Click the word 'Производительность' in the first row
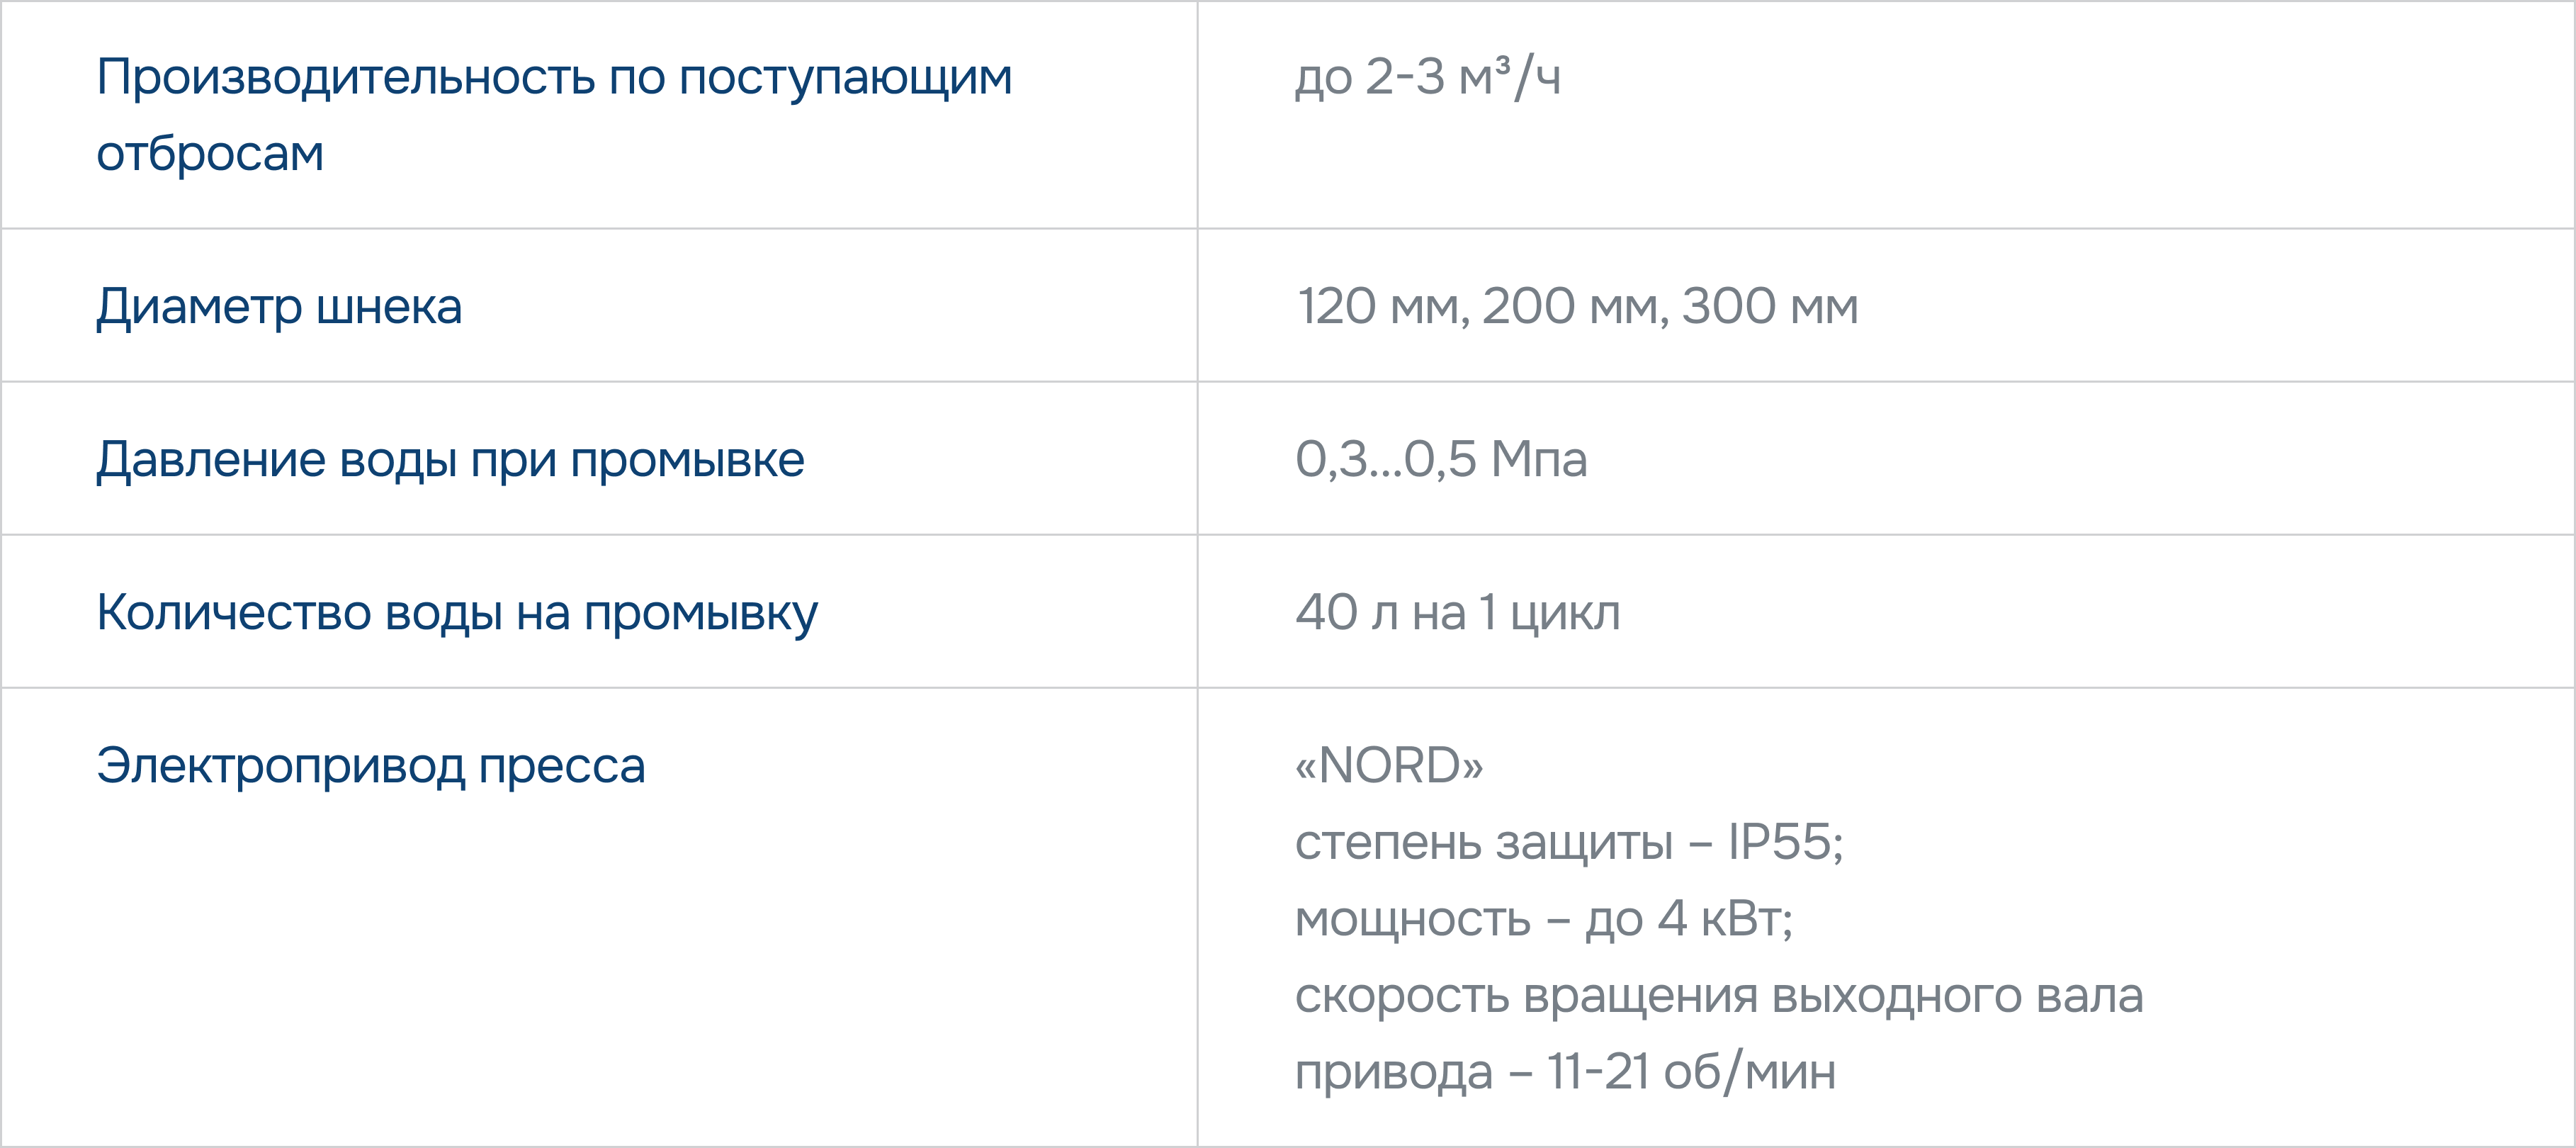This screenshot has height=1148, width=2576. coord(346,77)
